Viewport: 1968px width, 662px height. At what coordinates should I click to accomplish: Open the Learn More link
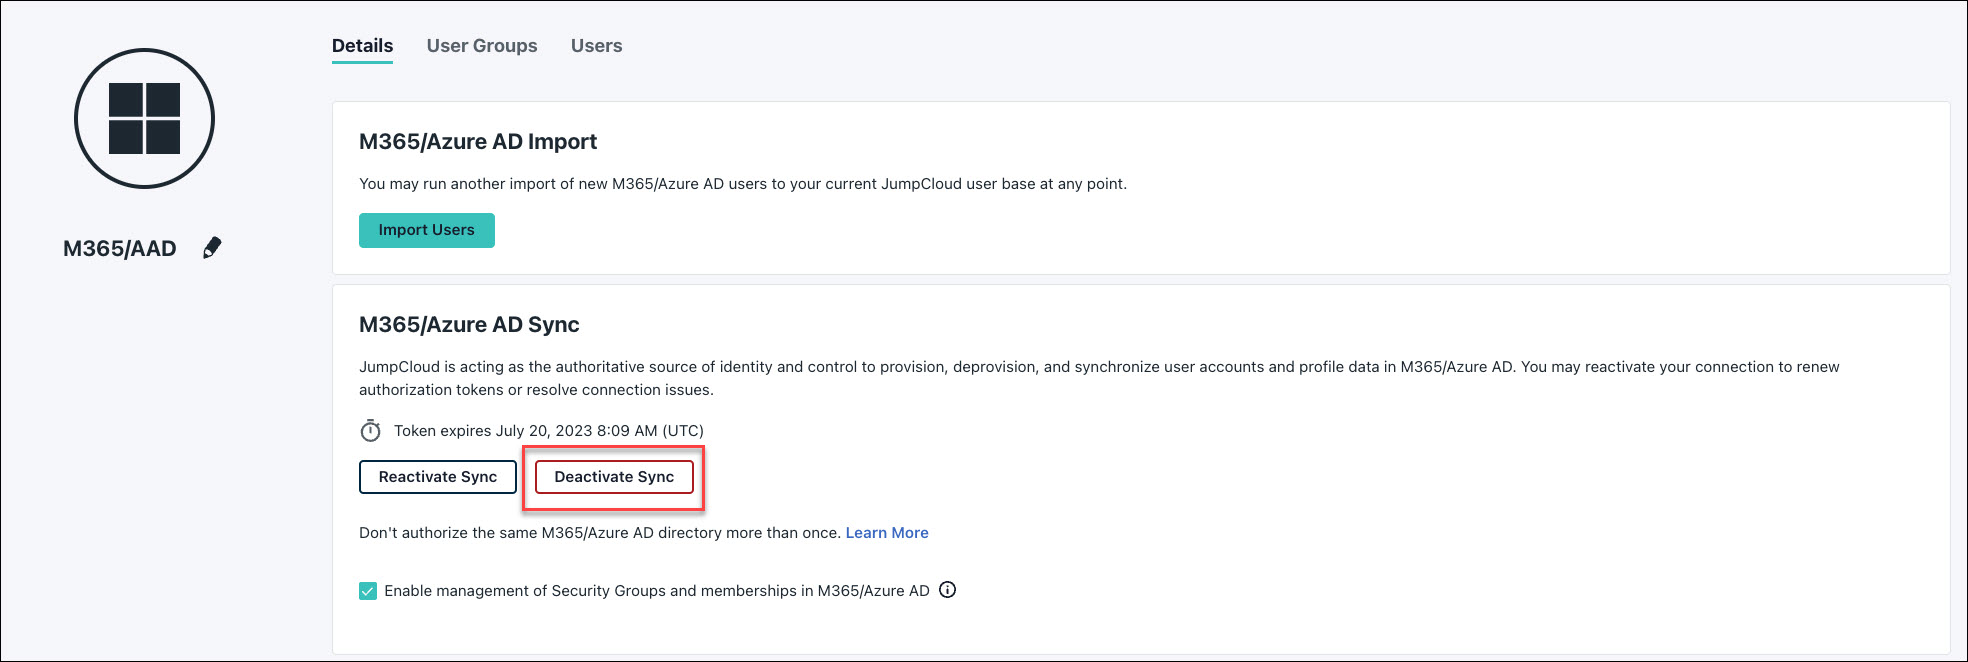(x=886, y=533)
